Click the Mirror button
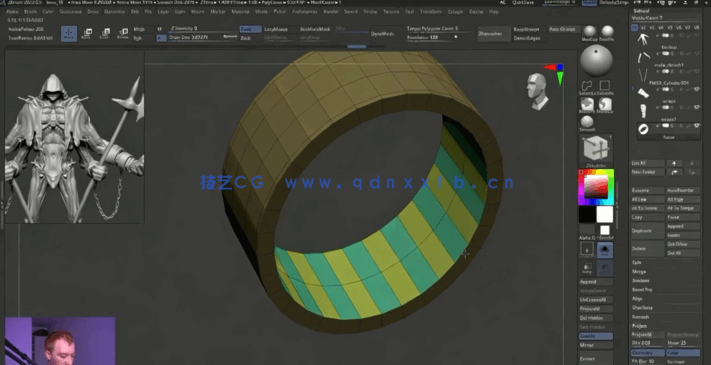Viewport: 711px width, 365px height. (x=596, y=345)
